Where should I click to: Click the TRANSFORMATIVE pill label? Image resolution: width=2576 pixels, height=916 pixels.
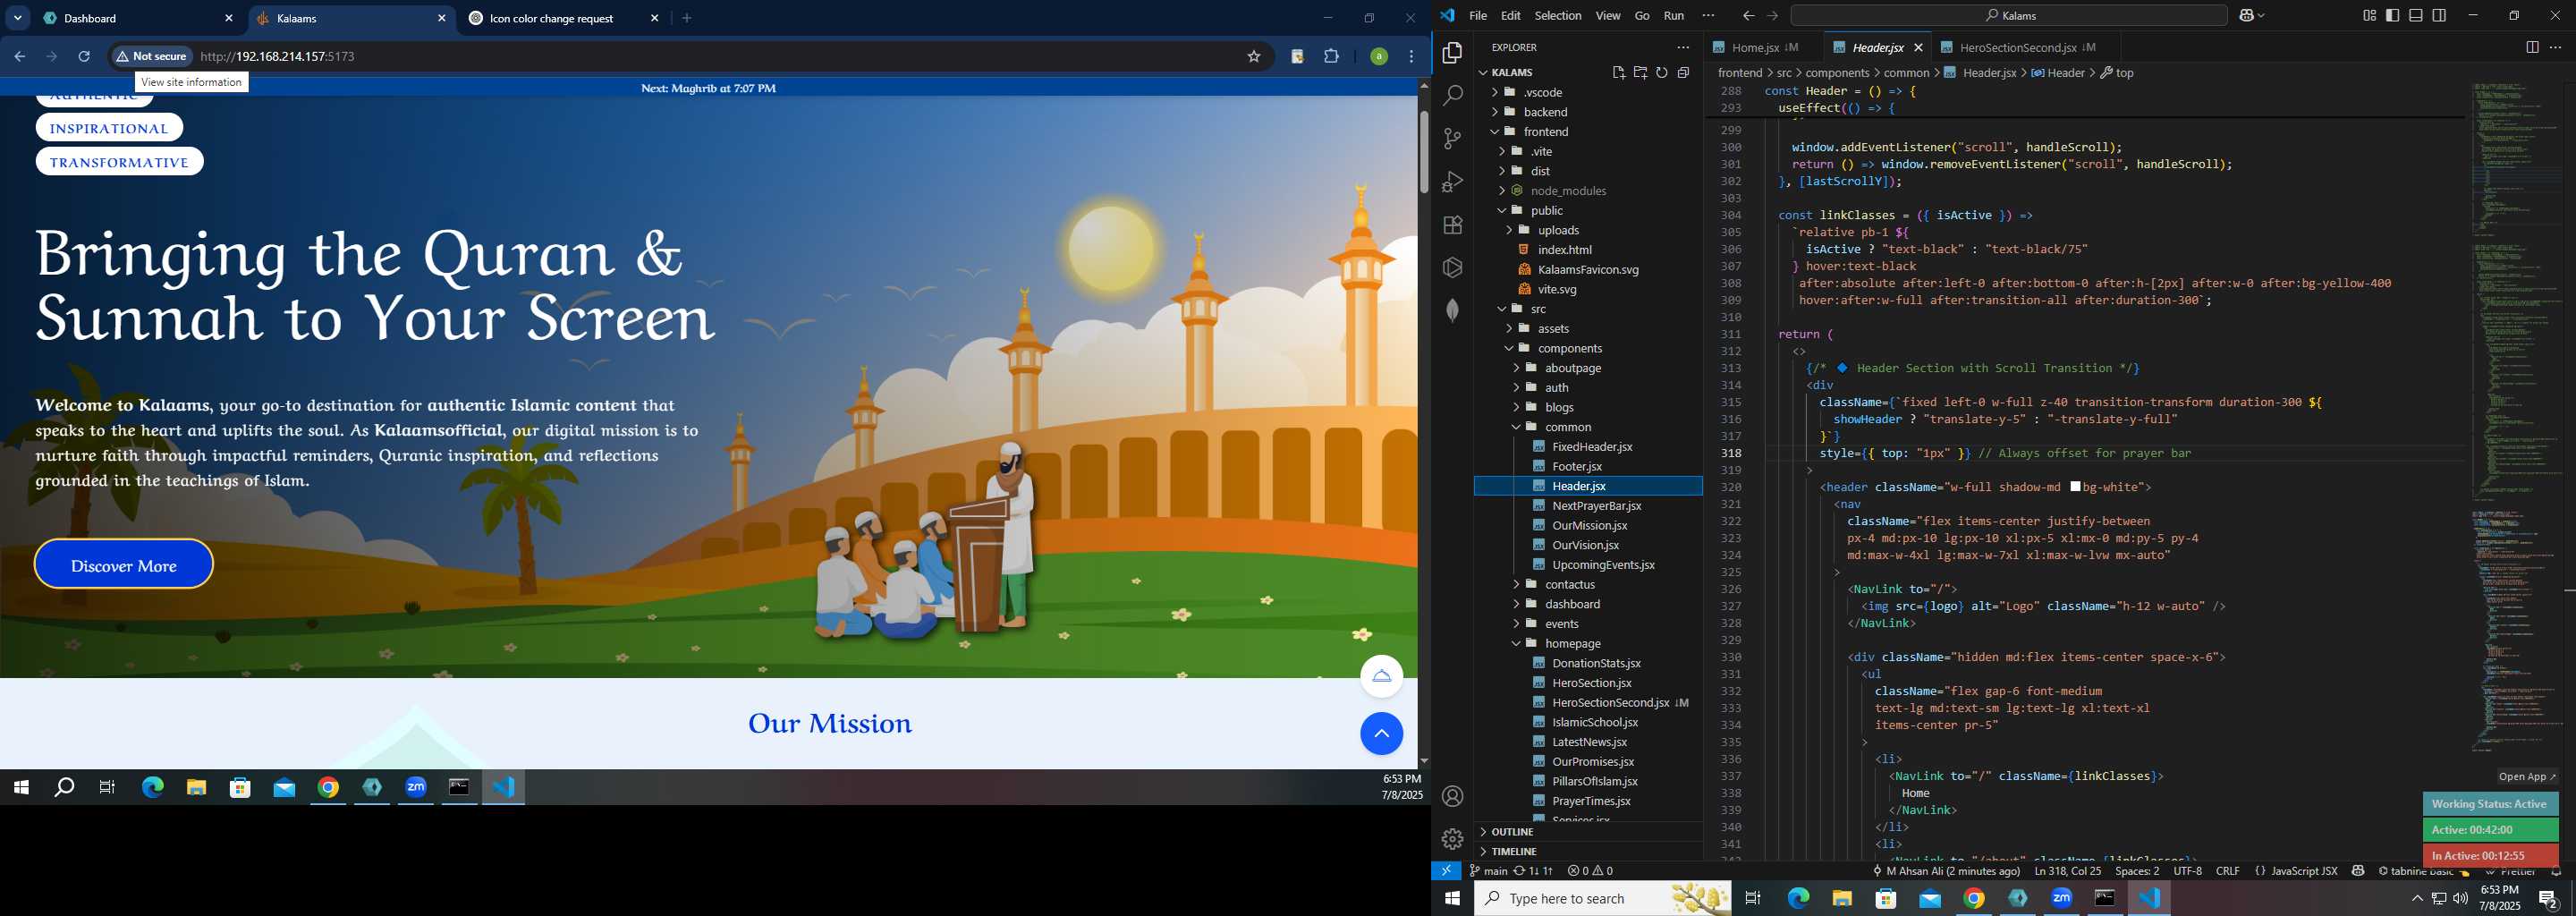tap(119, 162)
